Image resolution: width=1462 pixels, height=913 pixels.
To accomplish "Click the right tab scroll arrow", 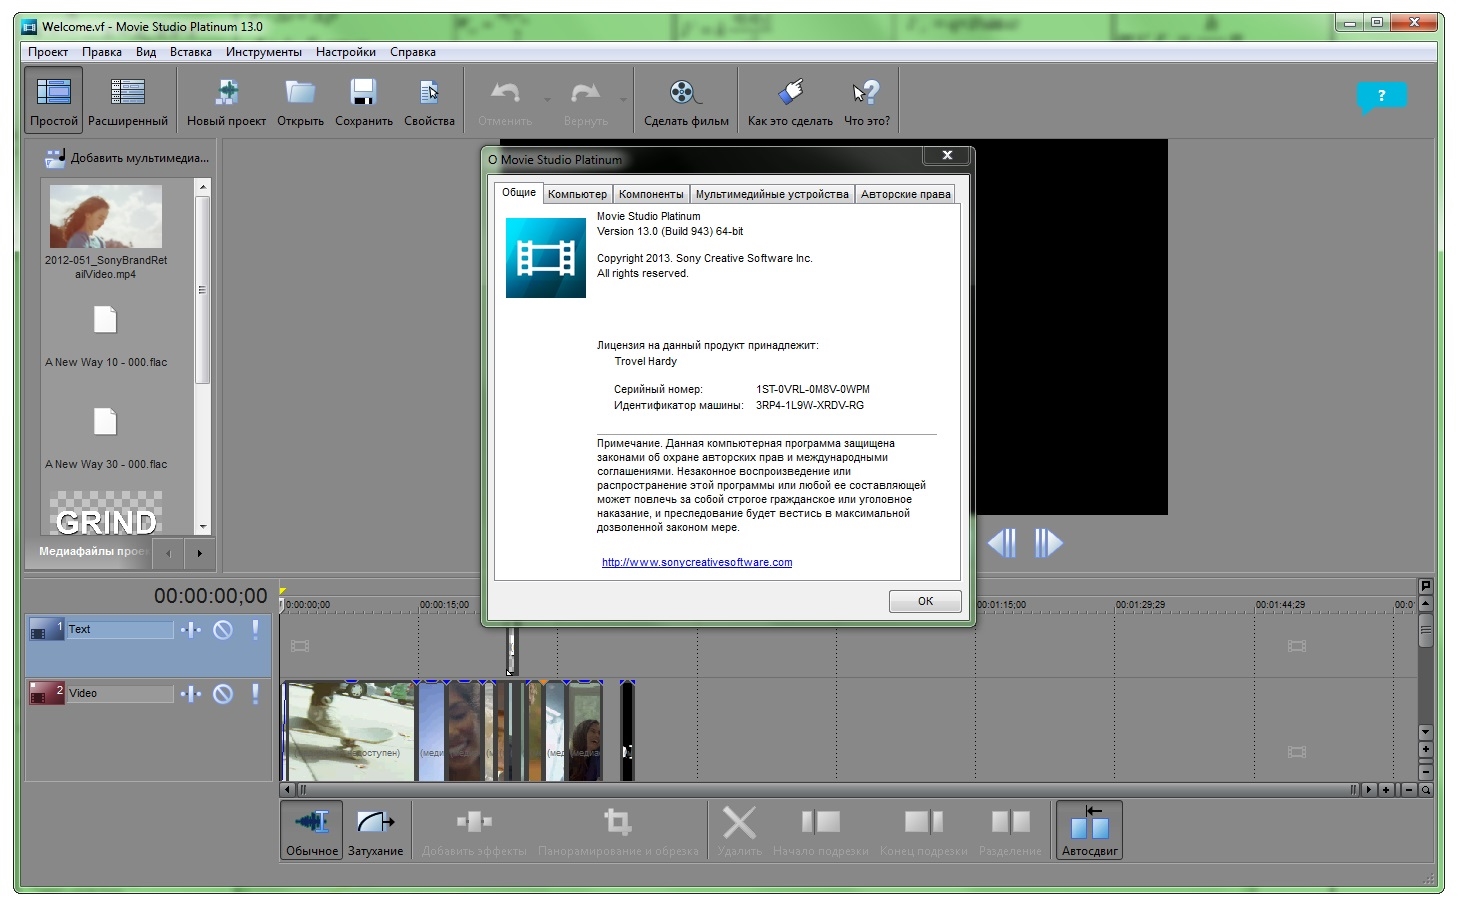I will (x=199, y=553).
